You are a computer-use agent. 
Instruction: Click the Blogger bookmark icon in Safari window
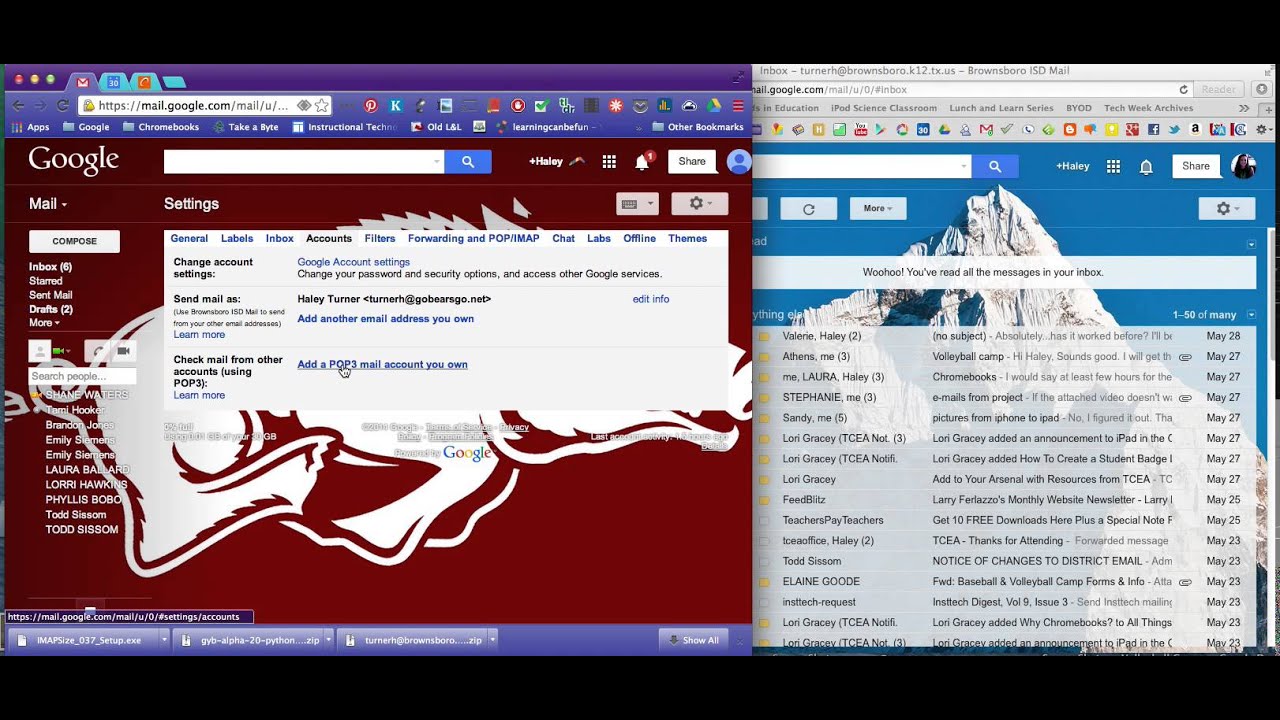(x=1070, y=129)
